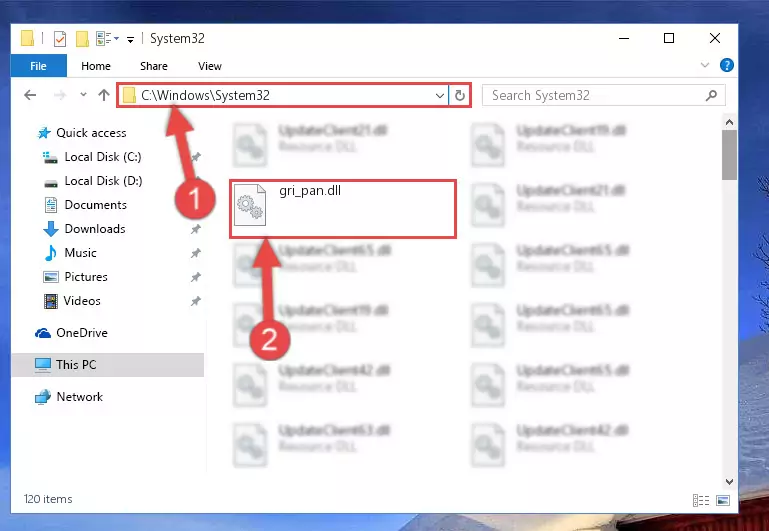The height and width of the screenshot is (531, 769).
Task: Click the Properties quick access icon
Action: 60,38
